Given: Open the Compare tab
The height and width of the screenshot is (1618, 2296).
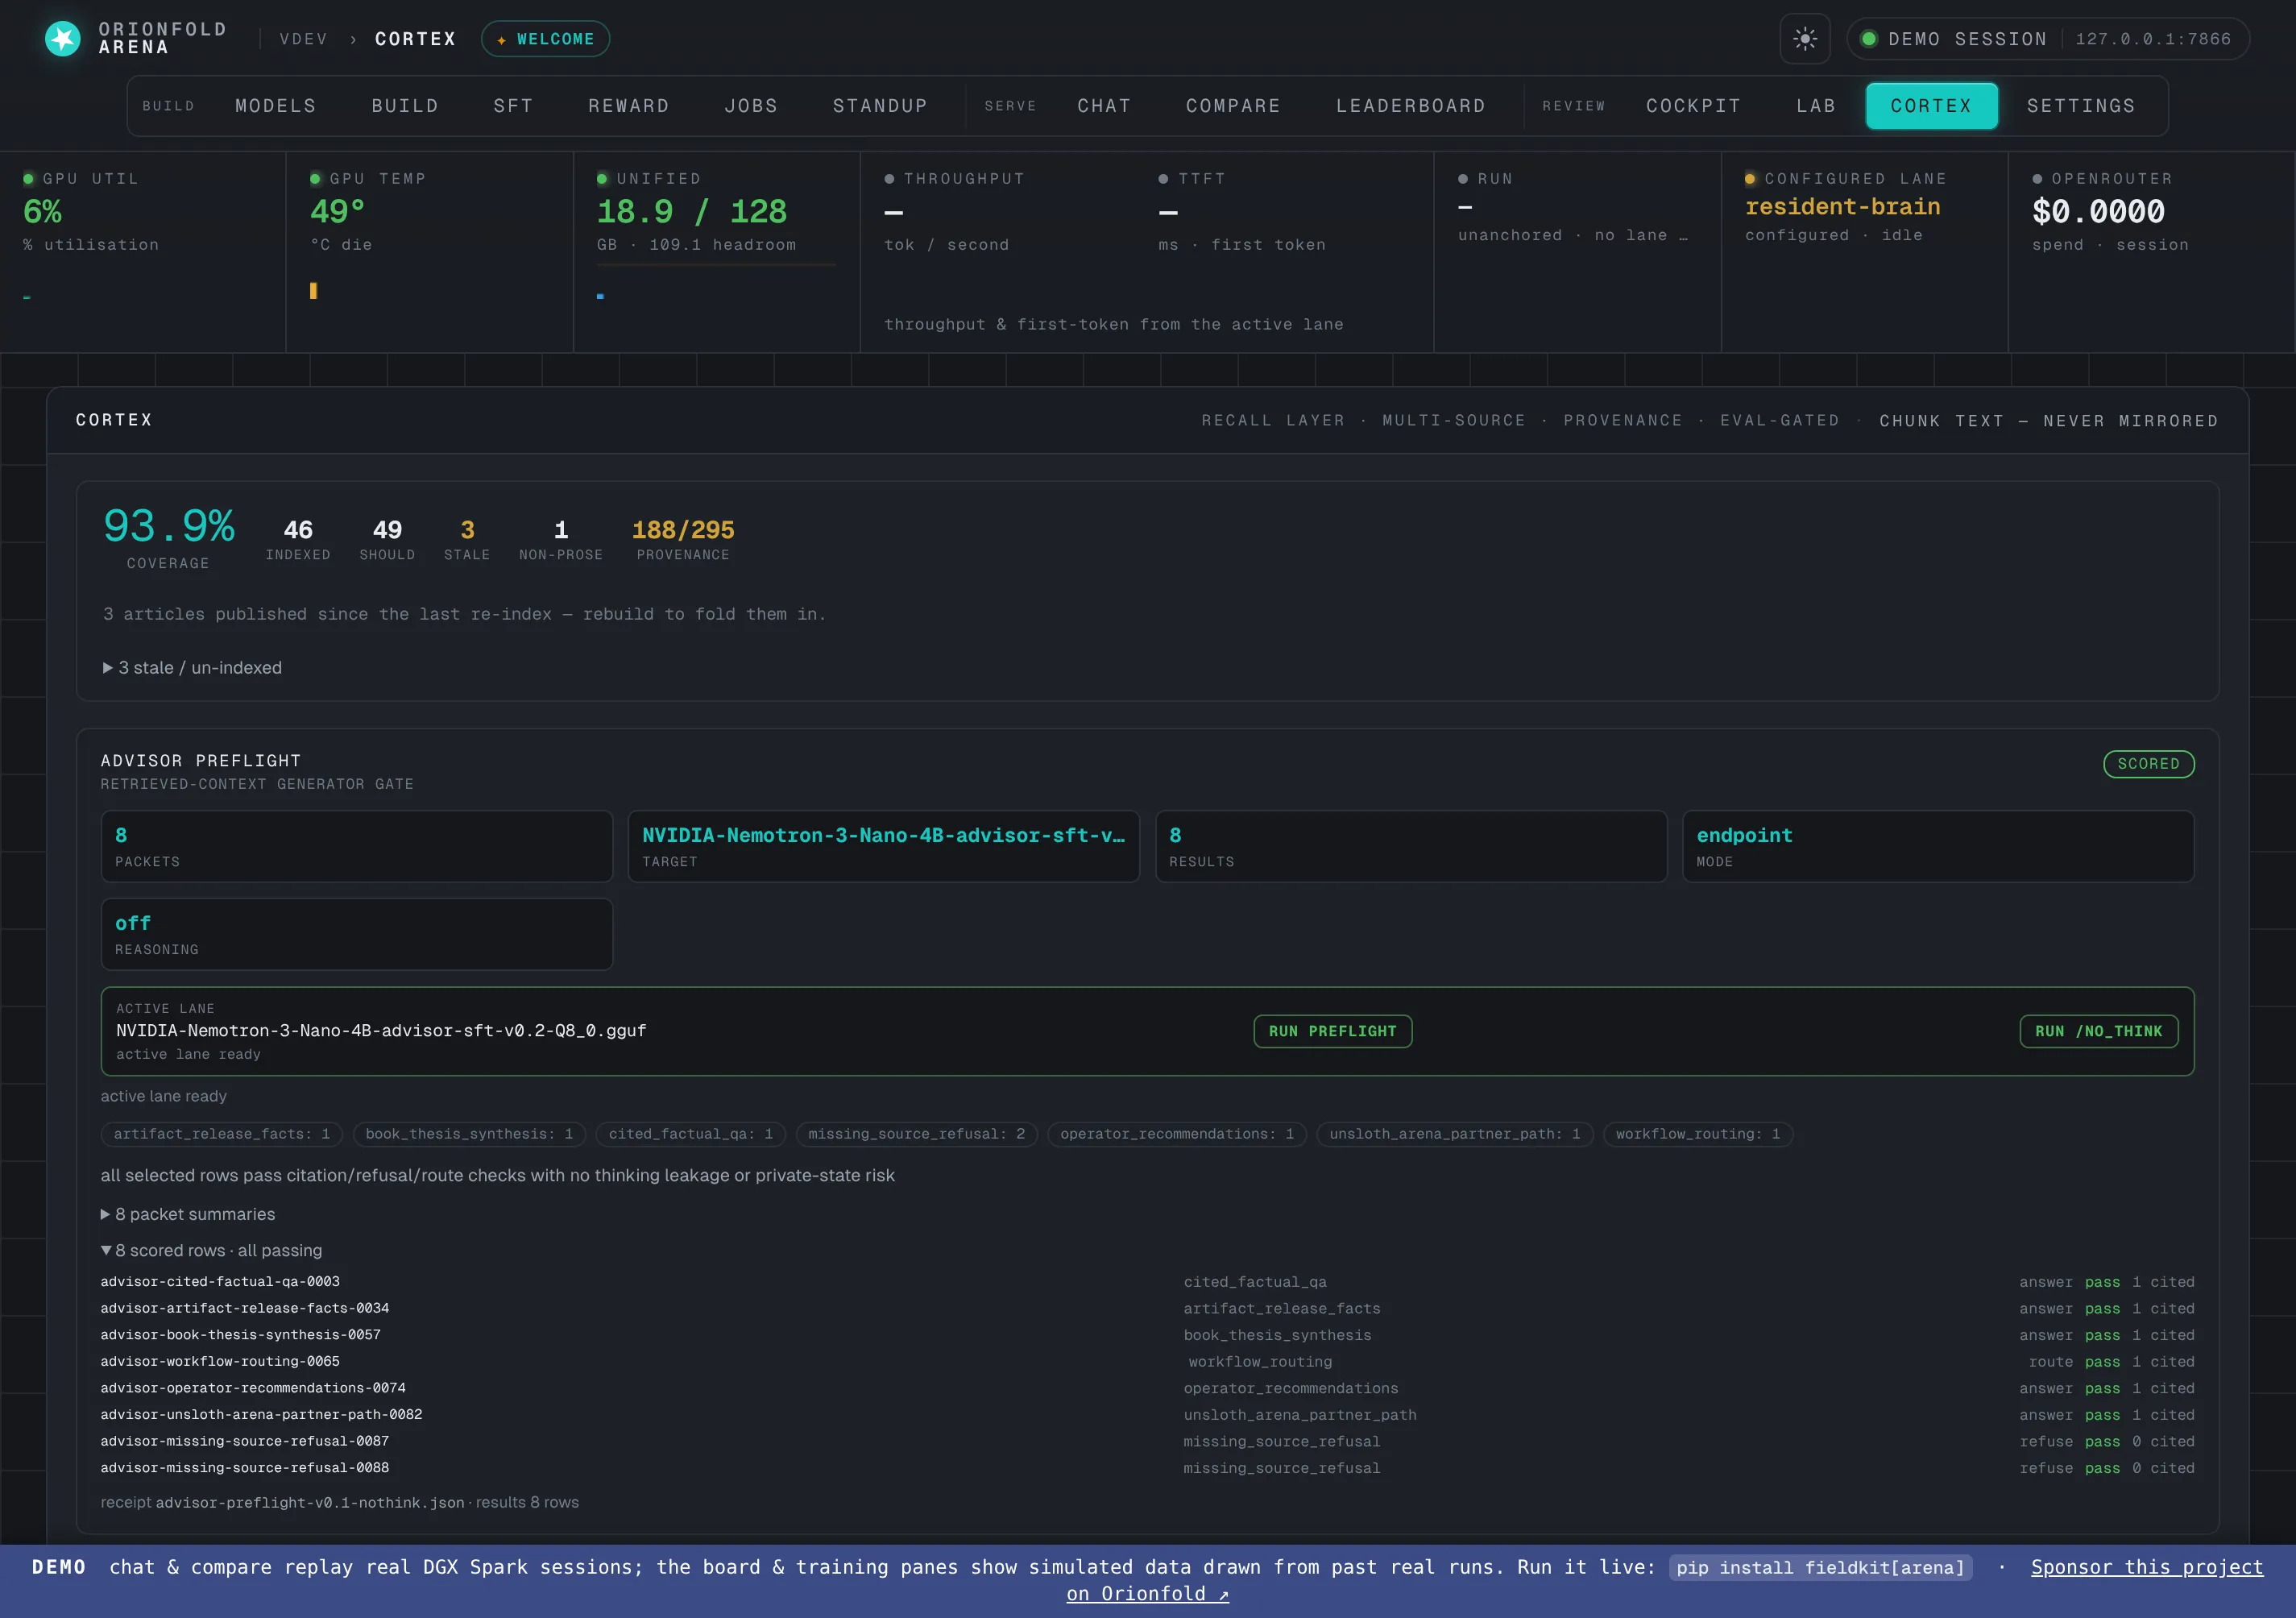Looking at the screenshot, I should [1233, 106].
